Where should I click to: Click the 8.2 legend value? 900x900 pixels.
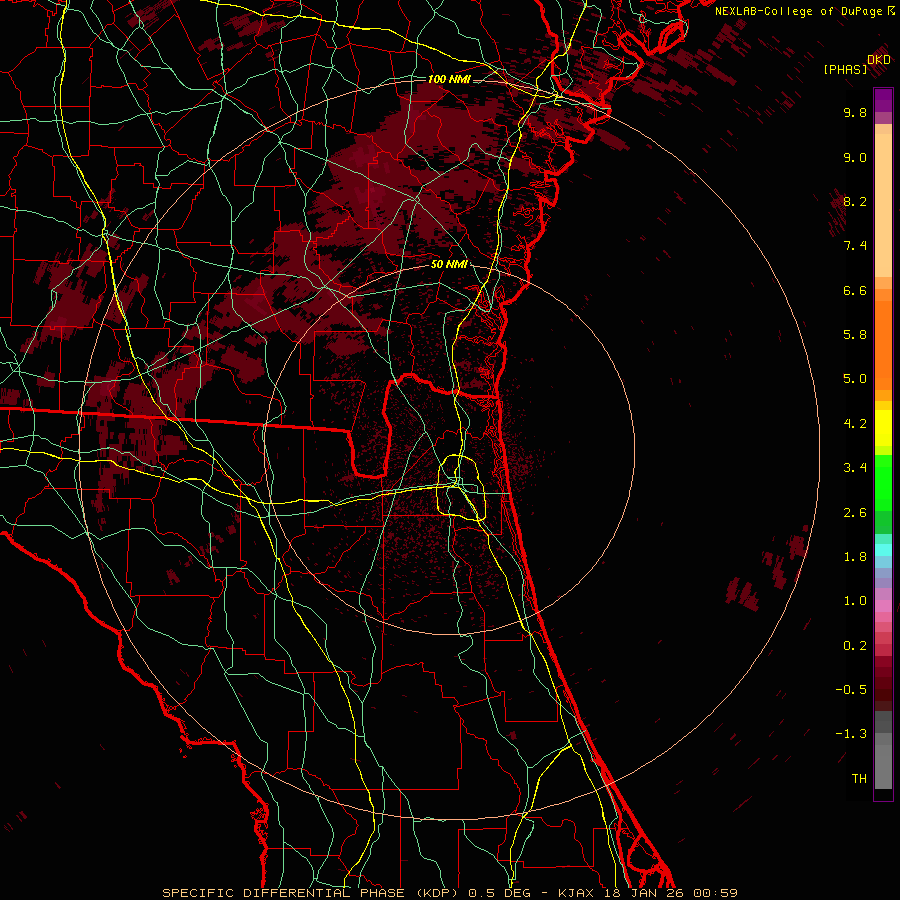[855, 201]
